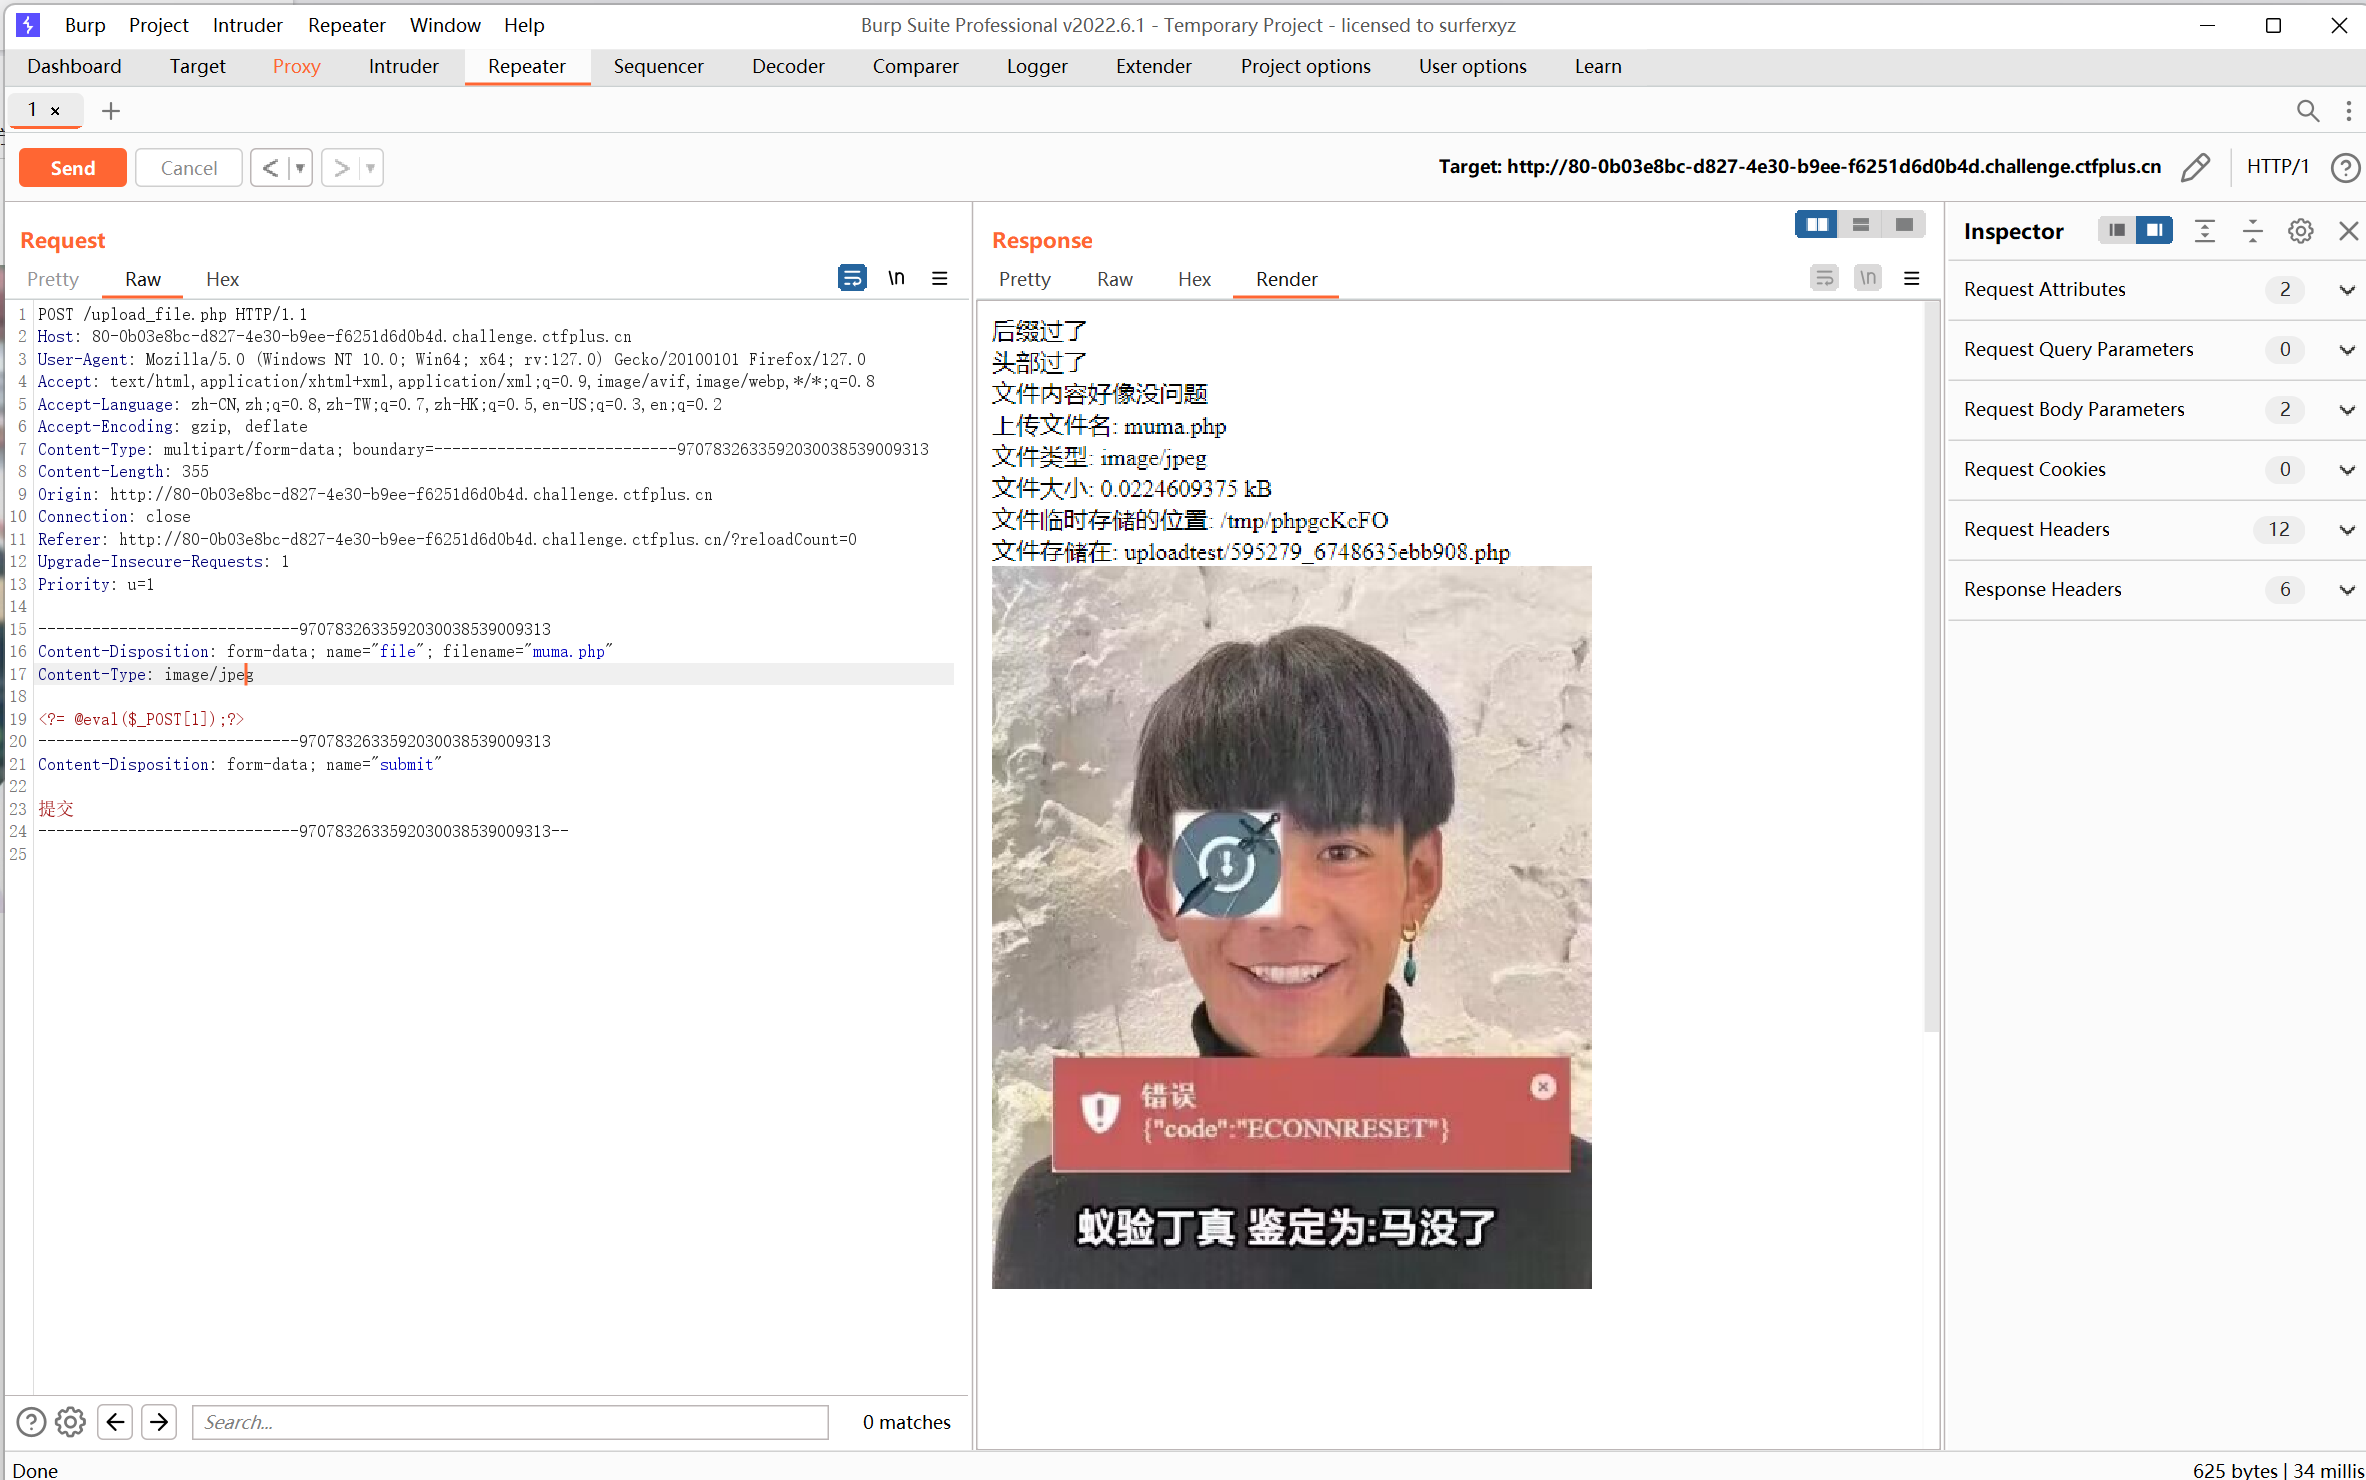Expand Request Query Parameters section

pyautogui.click(x=2157, y=350)
